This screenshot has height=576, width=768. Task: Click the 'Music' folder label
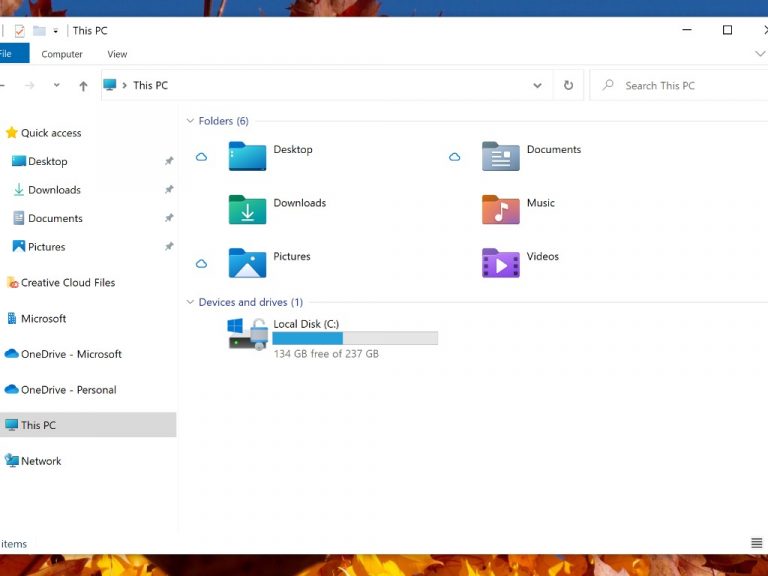tap(541, 203)
